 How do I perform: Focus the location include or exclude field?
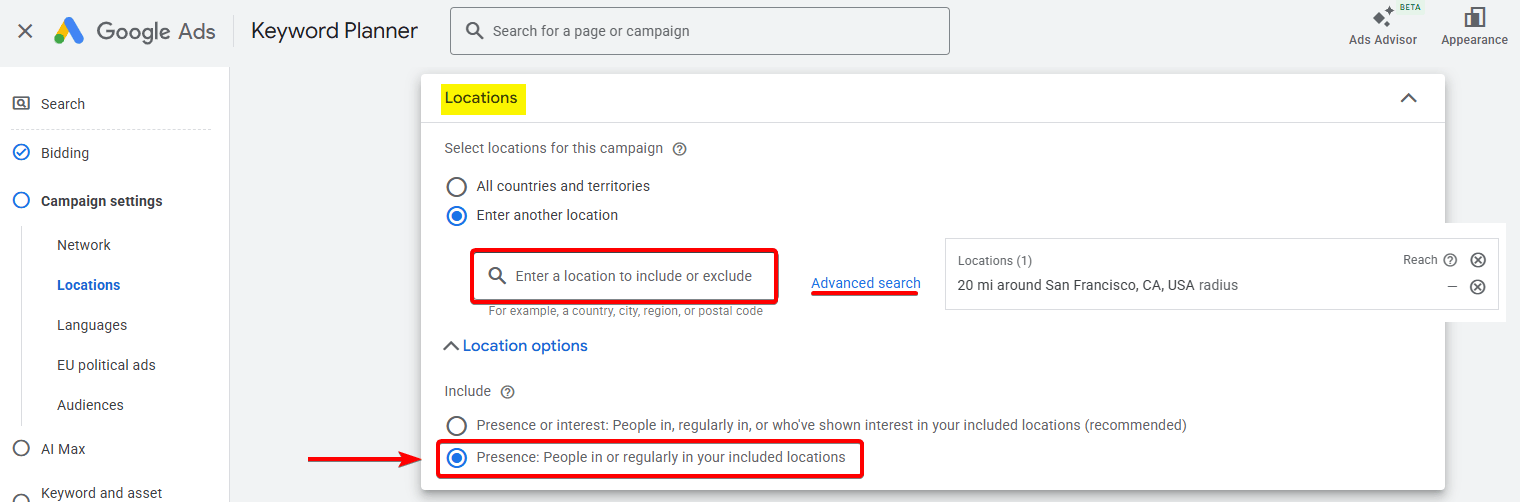point(624,276)
